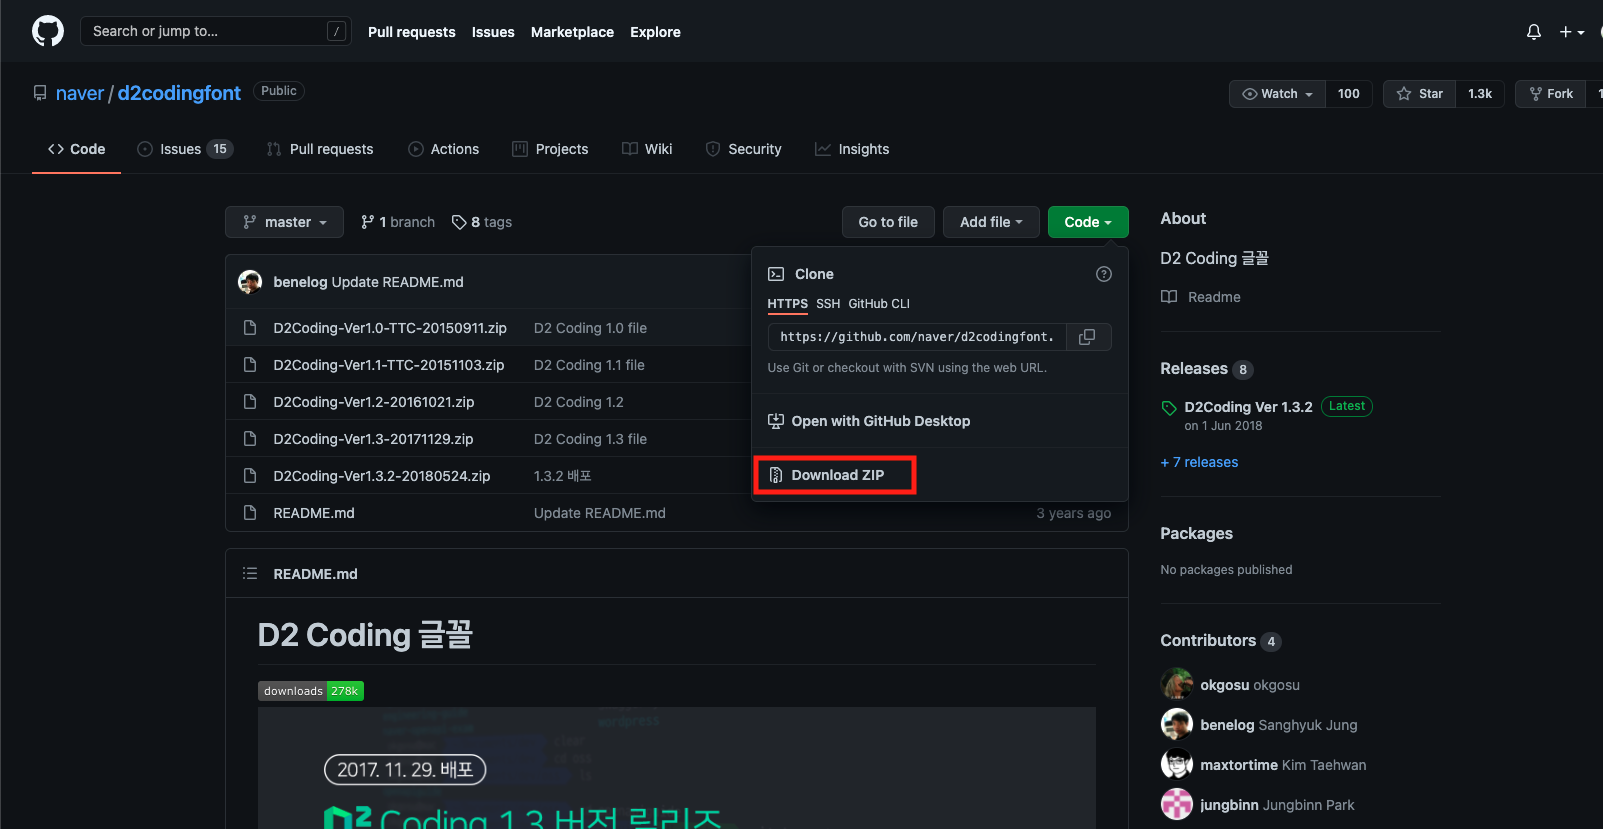Open the plus create-new menu
The image size is (1603, 829).
(x=1572, y=32)
